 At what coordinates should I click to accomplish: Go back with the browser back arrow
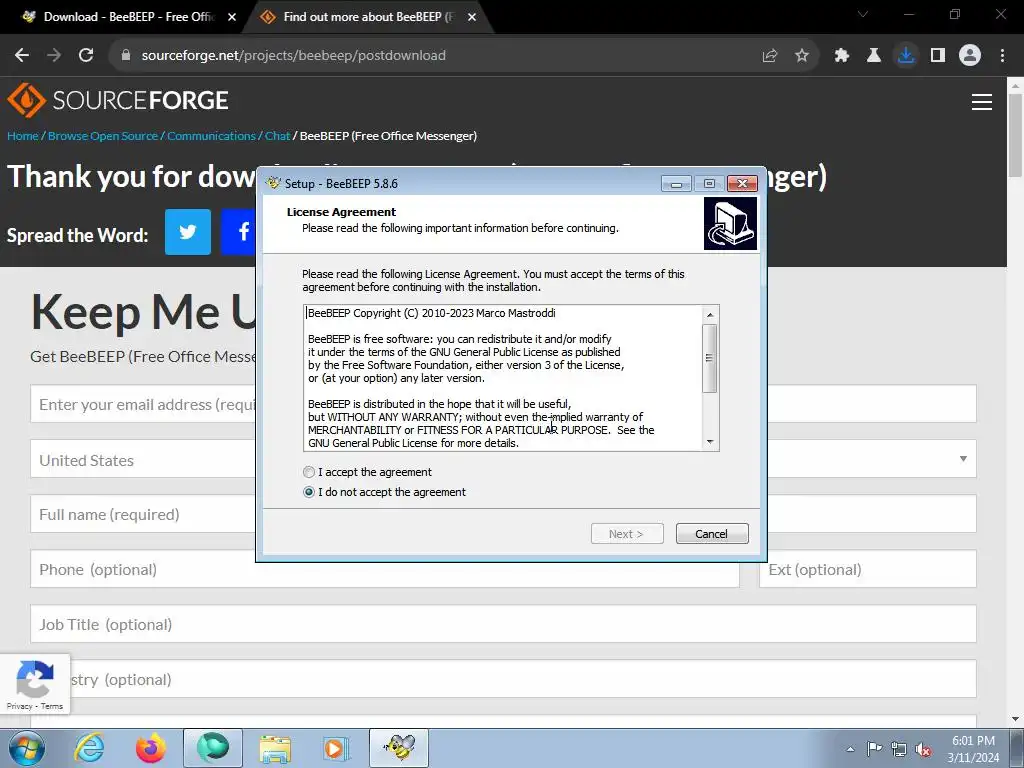(x=22, y=56)
